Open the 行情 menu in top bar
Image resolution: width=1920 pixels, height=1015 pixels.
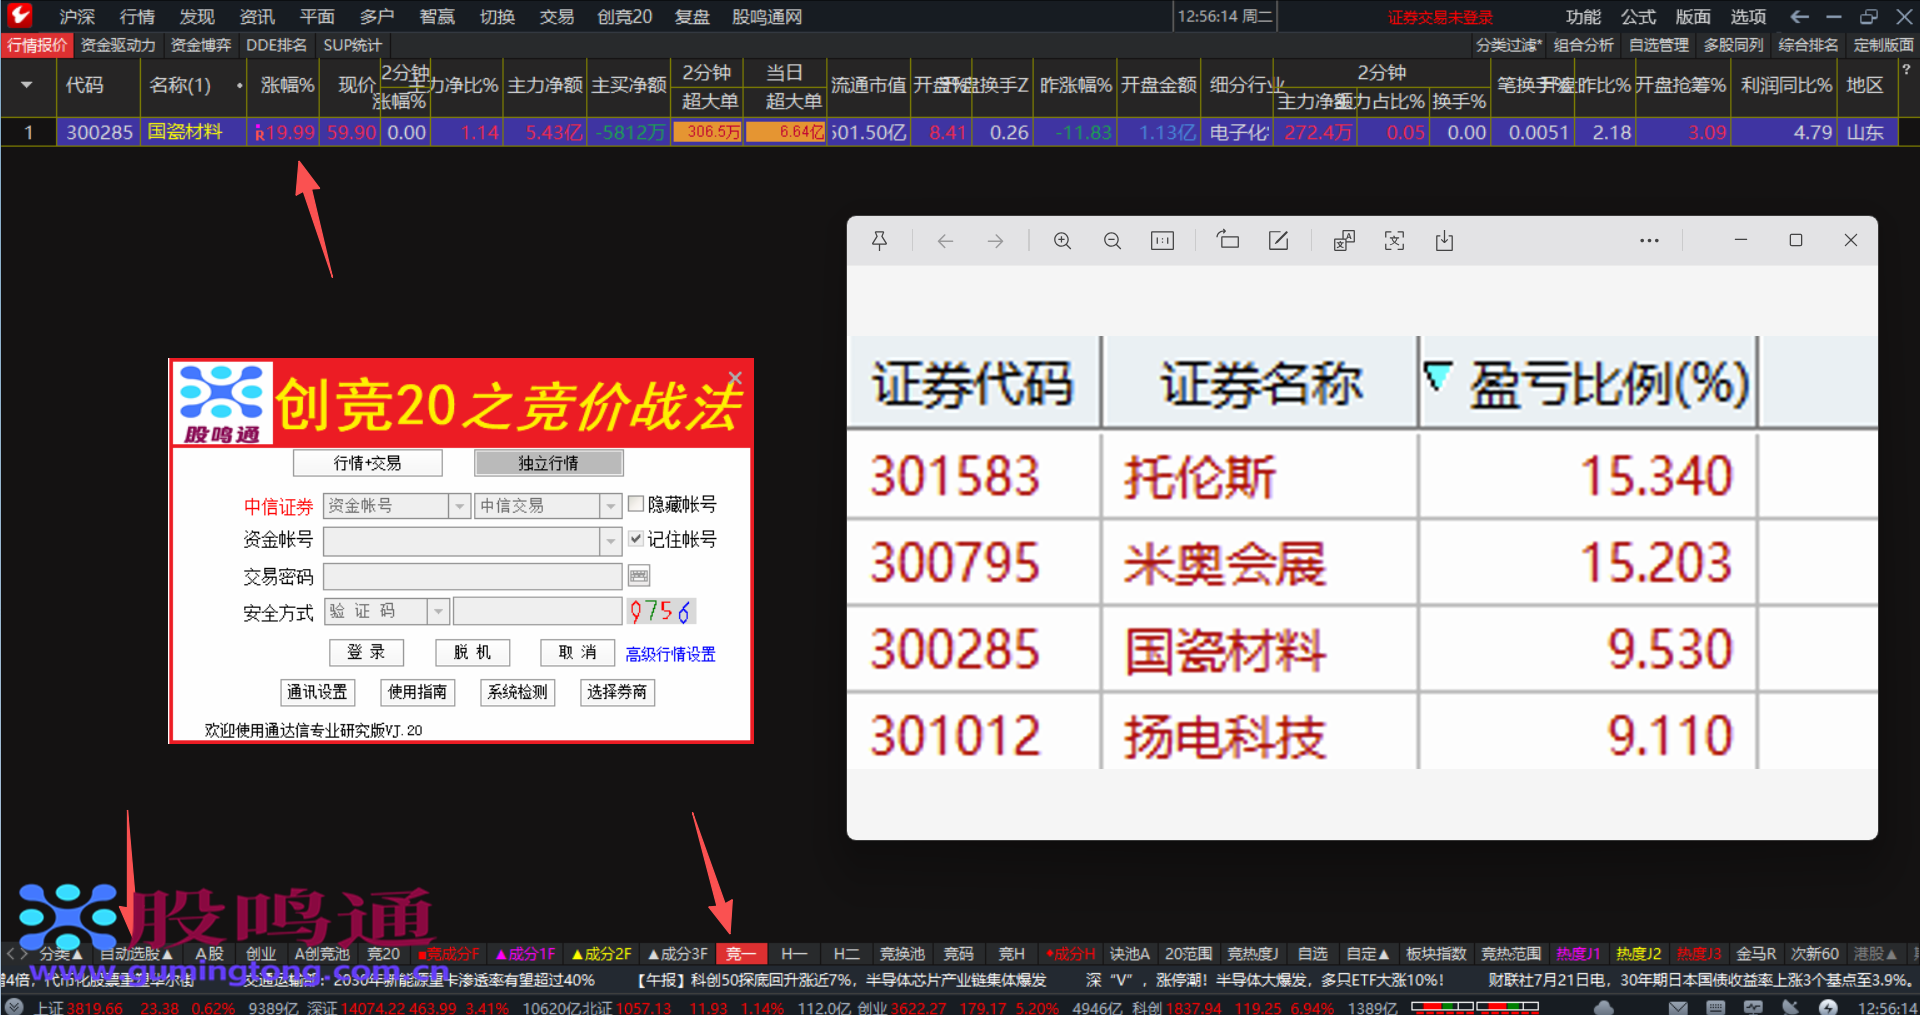click(x=137, y=16)
